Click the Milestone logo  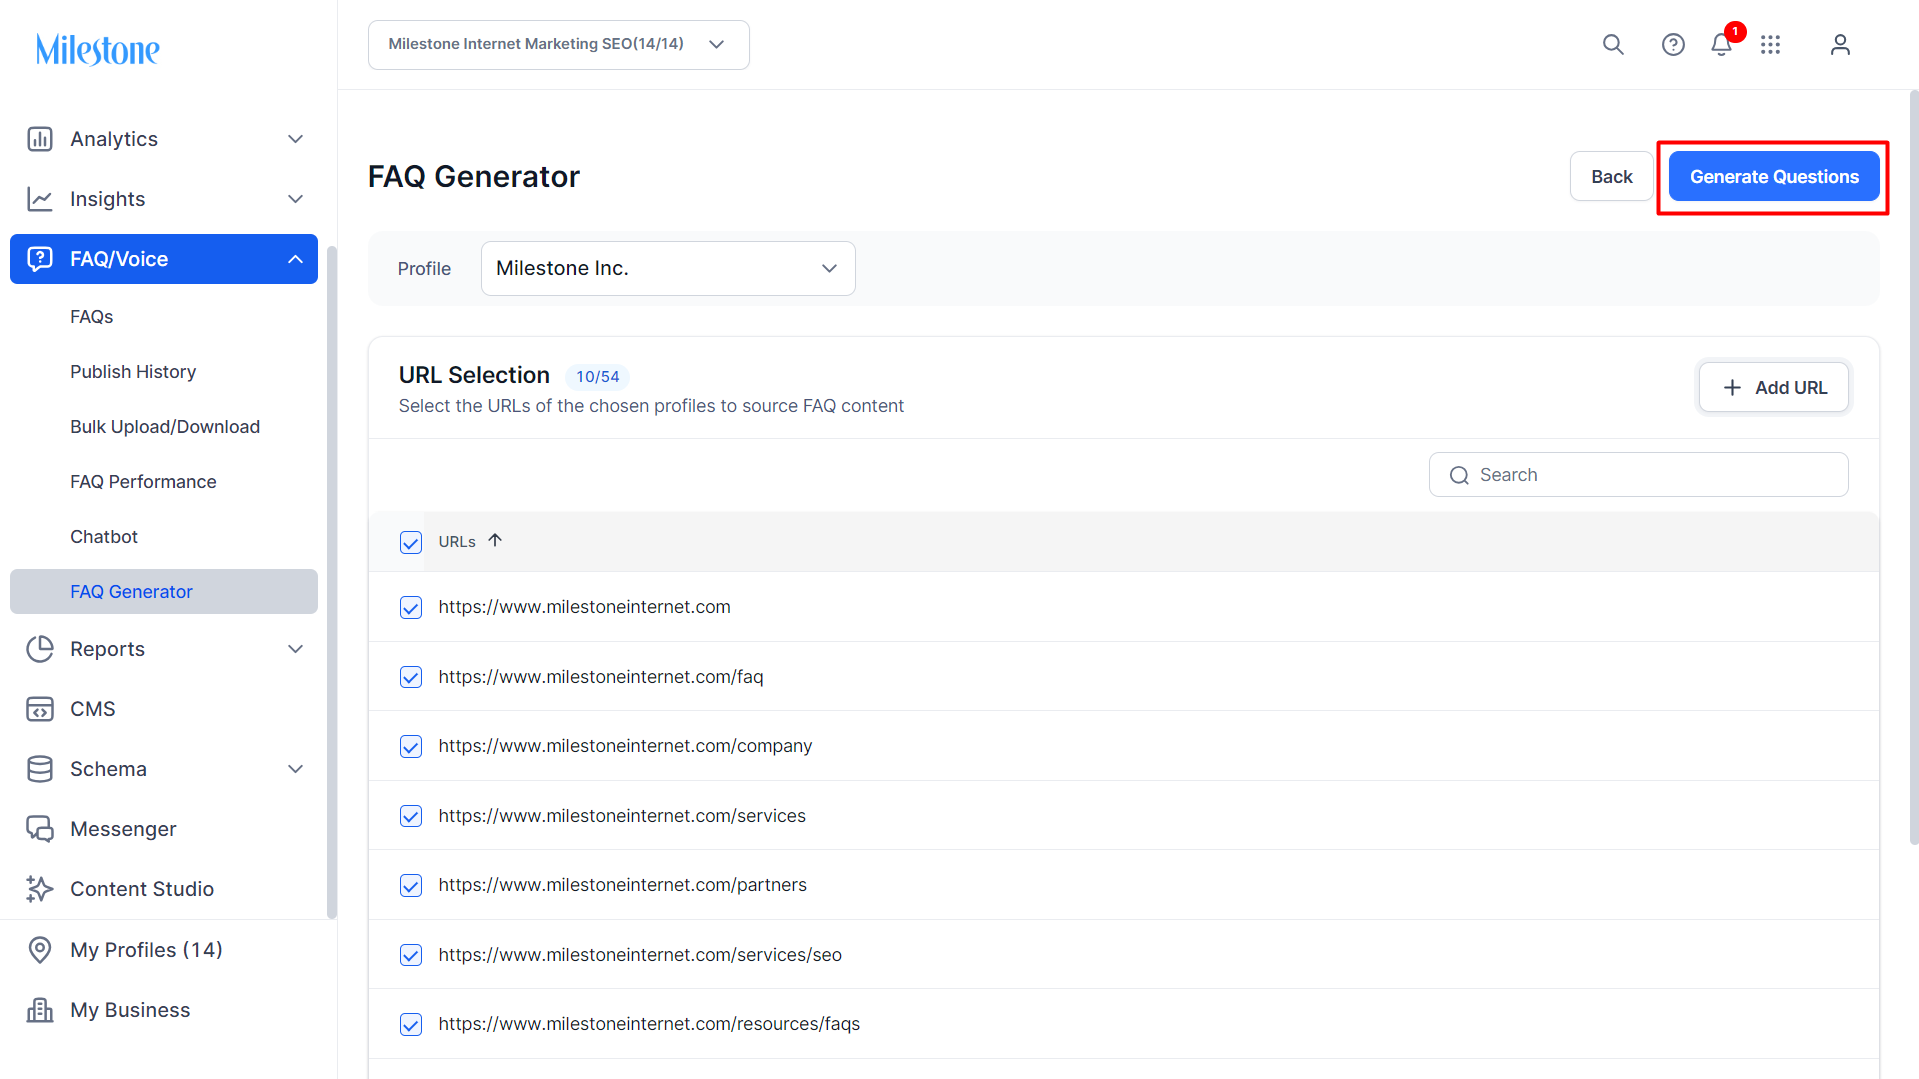tap(97, 49)
